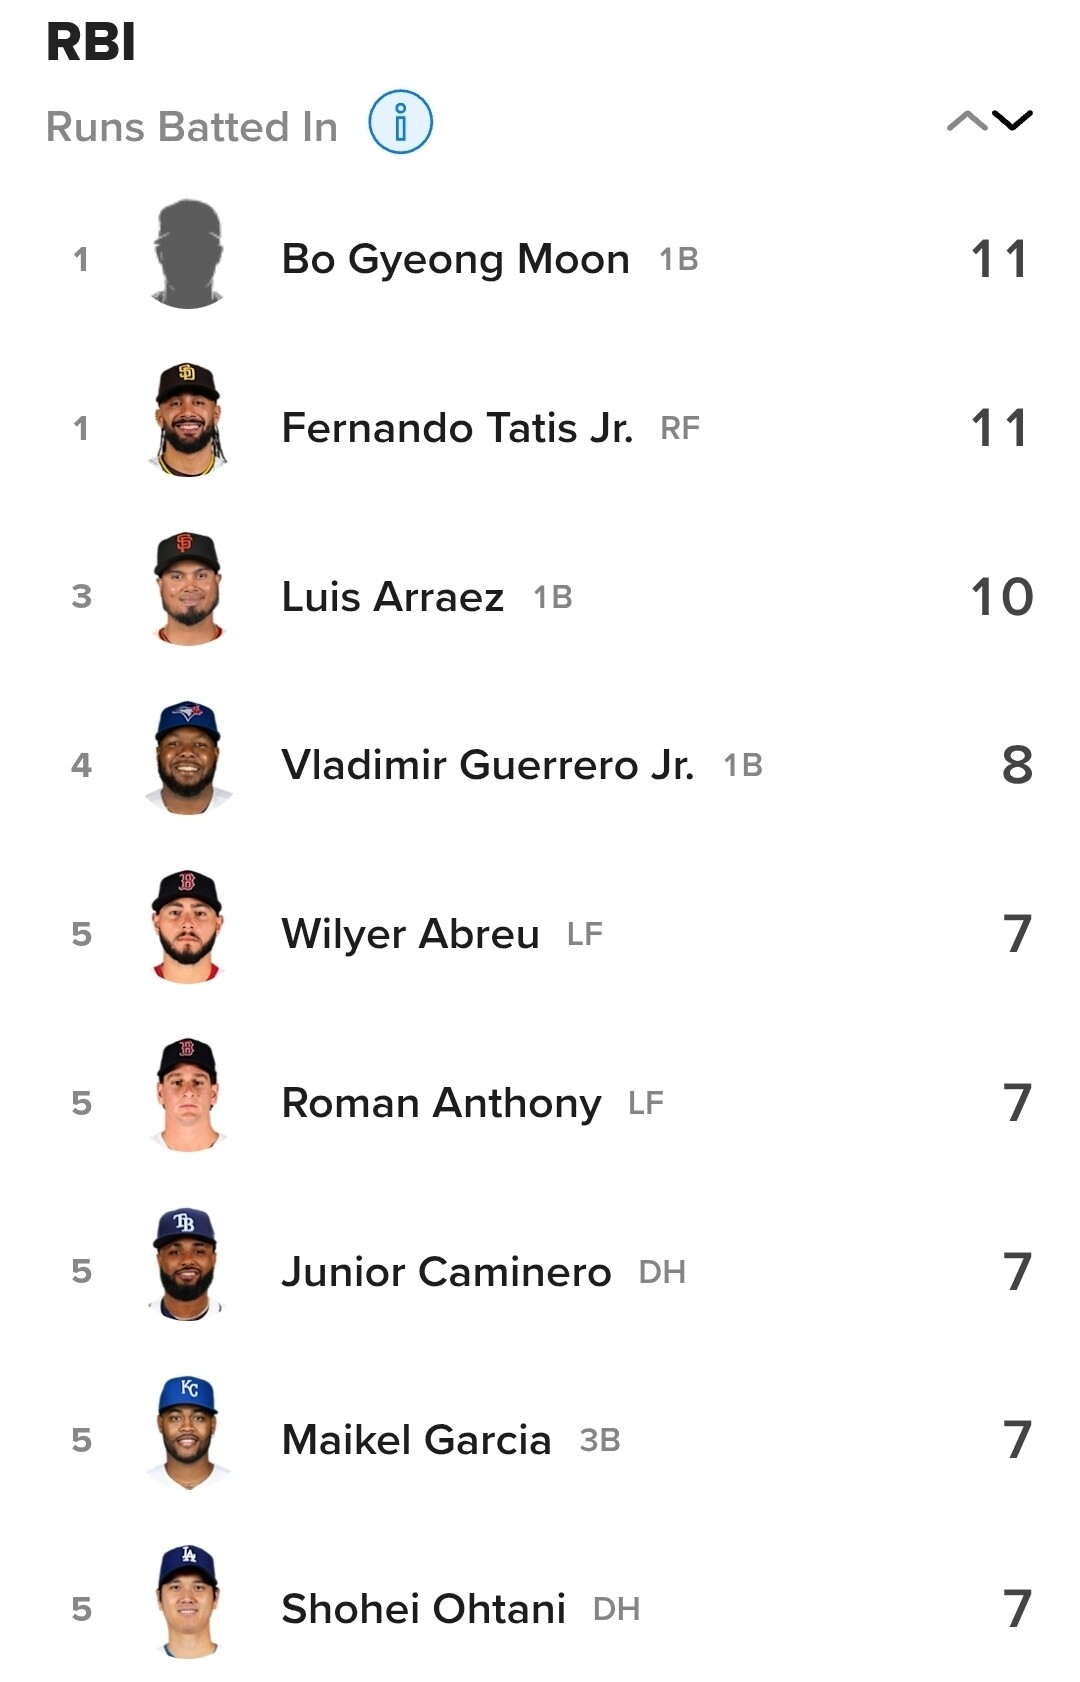The width and height of the screenshot is (1080, 1682).
Task: Open Bo Gyeong Moon's player page
Action: (x=455, y=259)
